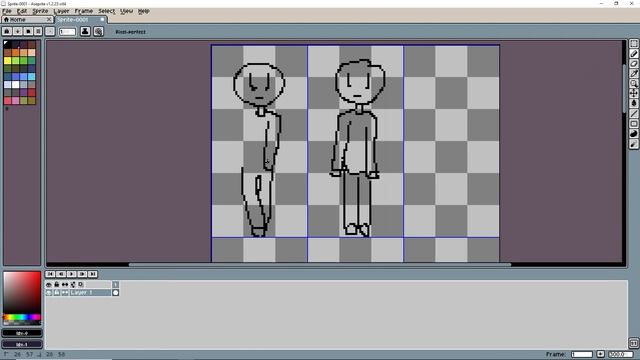
Task: Select the Layer 1 cel in frame 1
Action: 116,293
